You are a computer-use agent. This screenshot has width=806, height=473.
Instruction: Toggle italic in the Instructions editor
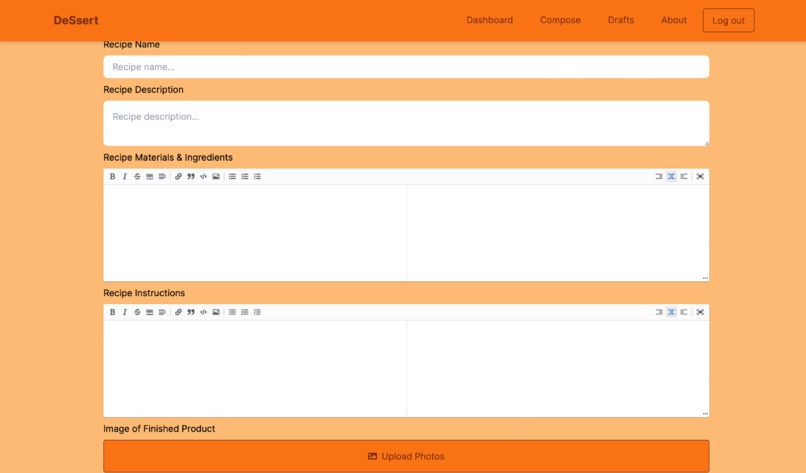(124, 312)
